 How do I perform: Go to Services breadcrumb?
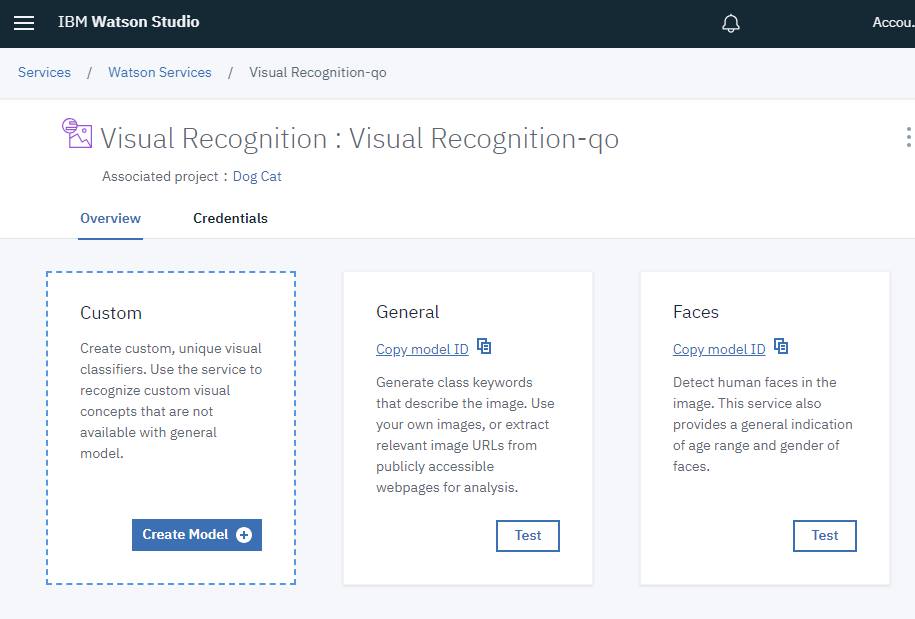pos(44,72)
